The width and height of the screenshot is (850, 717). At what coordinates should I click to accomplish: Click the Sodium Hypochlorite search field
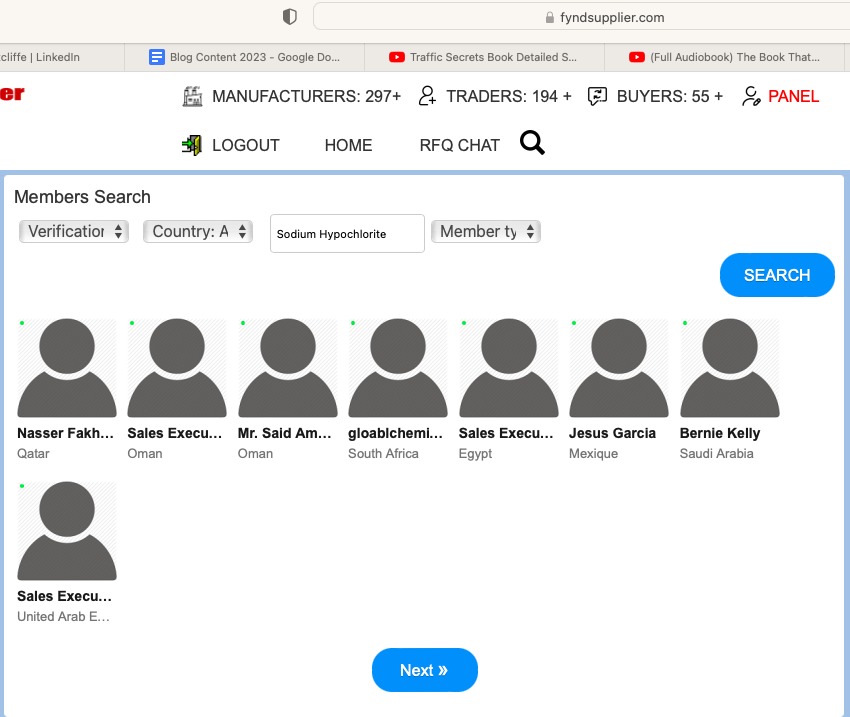[x=347, y=234]
